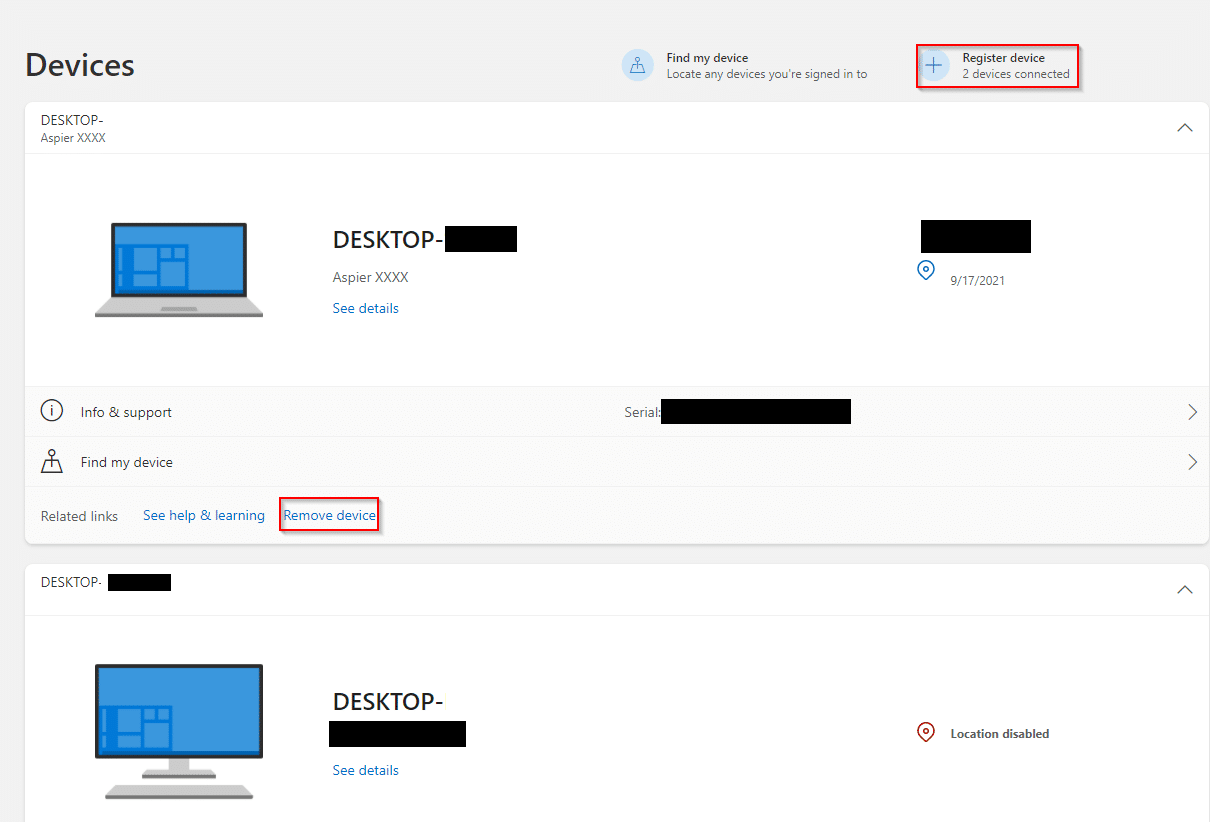Open the Register device button
The image size is (1210, 822).
997,66
